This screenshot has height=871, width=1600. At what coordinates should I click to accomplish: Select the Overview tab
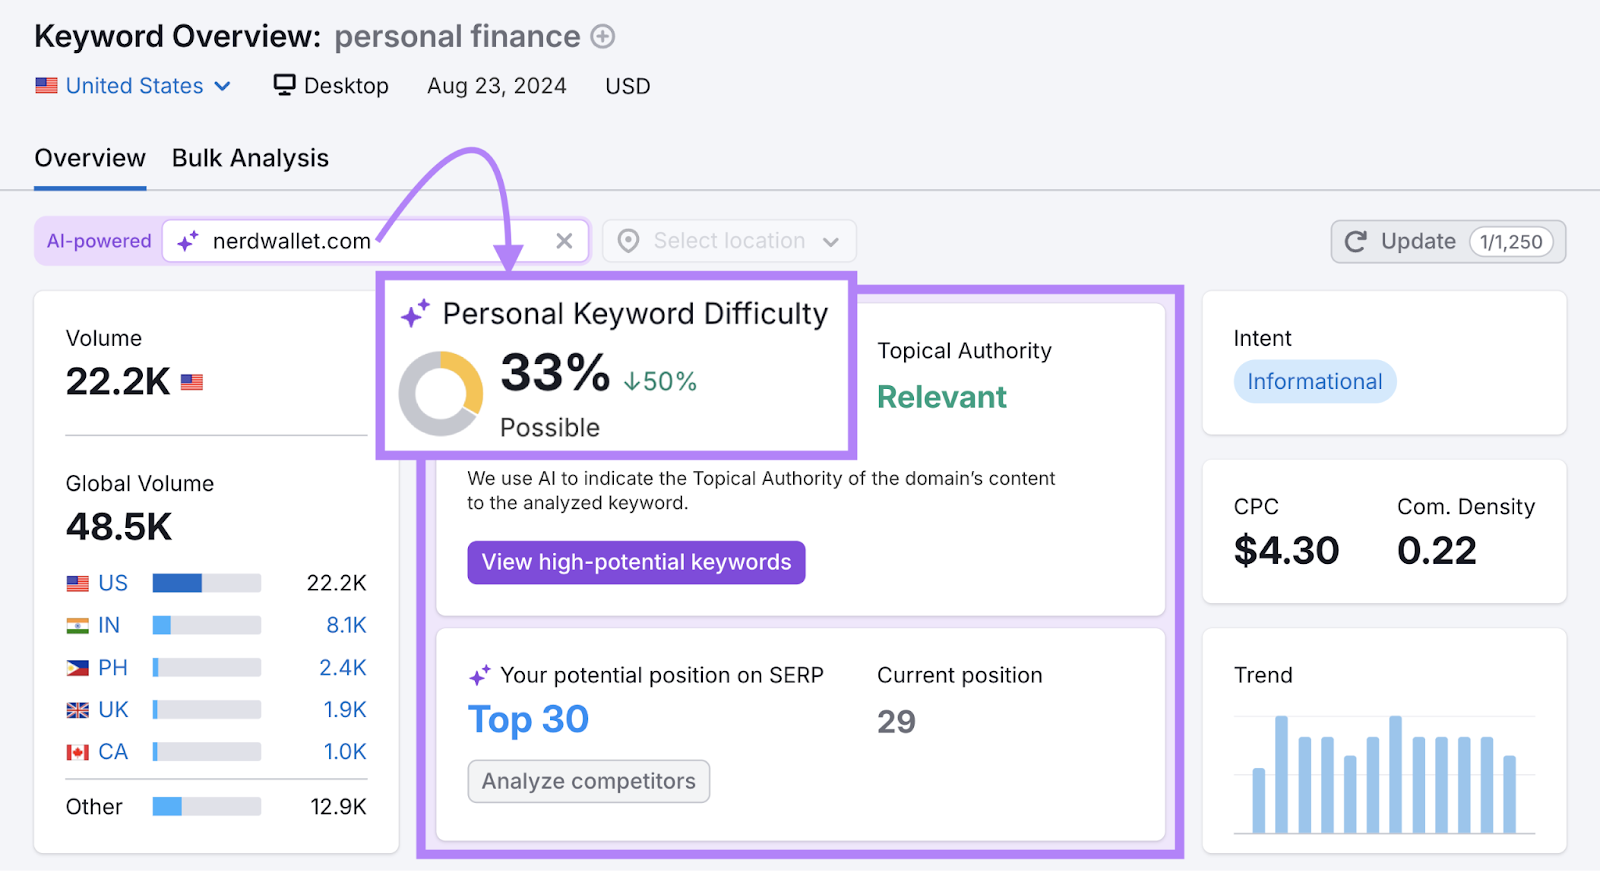[x=89, y=157]
